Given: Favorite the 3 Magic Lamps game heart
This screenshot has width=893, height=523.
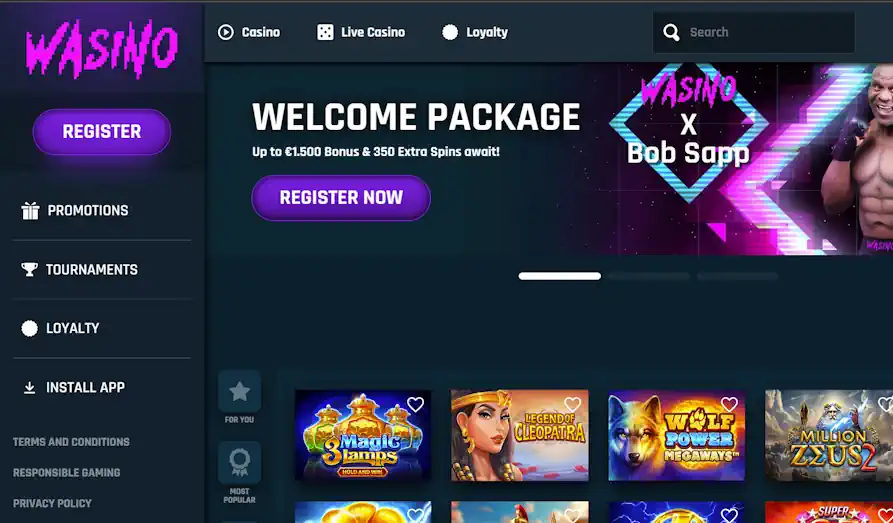Looking at the screenshot, I should [x=415, y=404].
